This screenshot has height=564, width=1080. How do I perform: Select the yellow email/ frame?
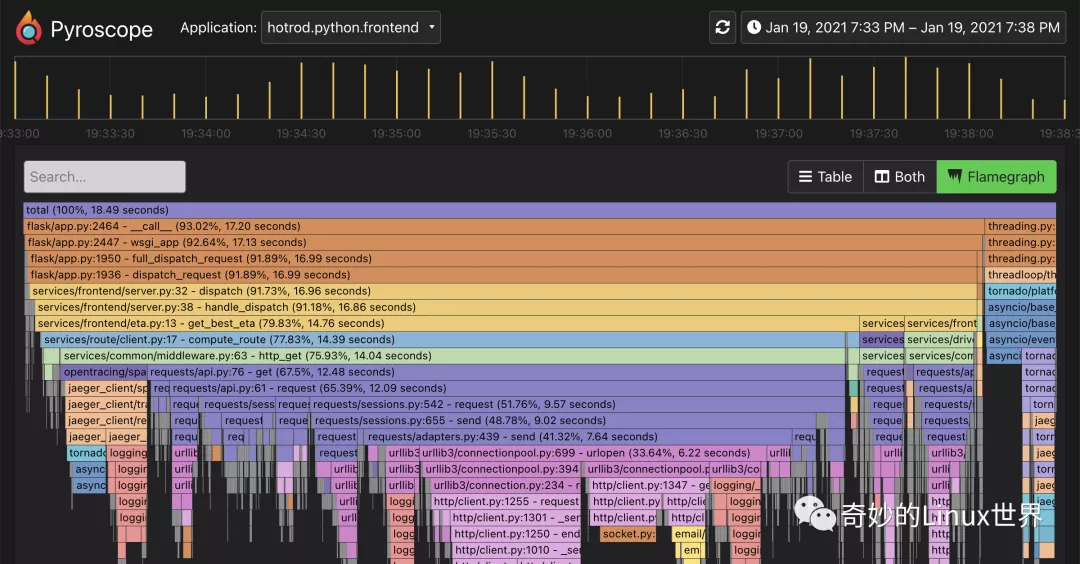click(689, 534)
